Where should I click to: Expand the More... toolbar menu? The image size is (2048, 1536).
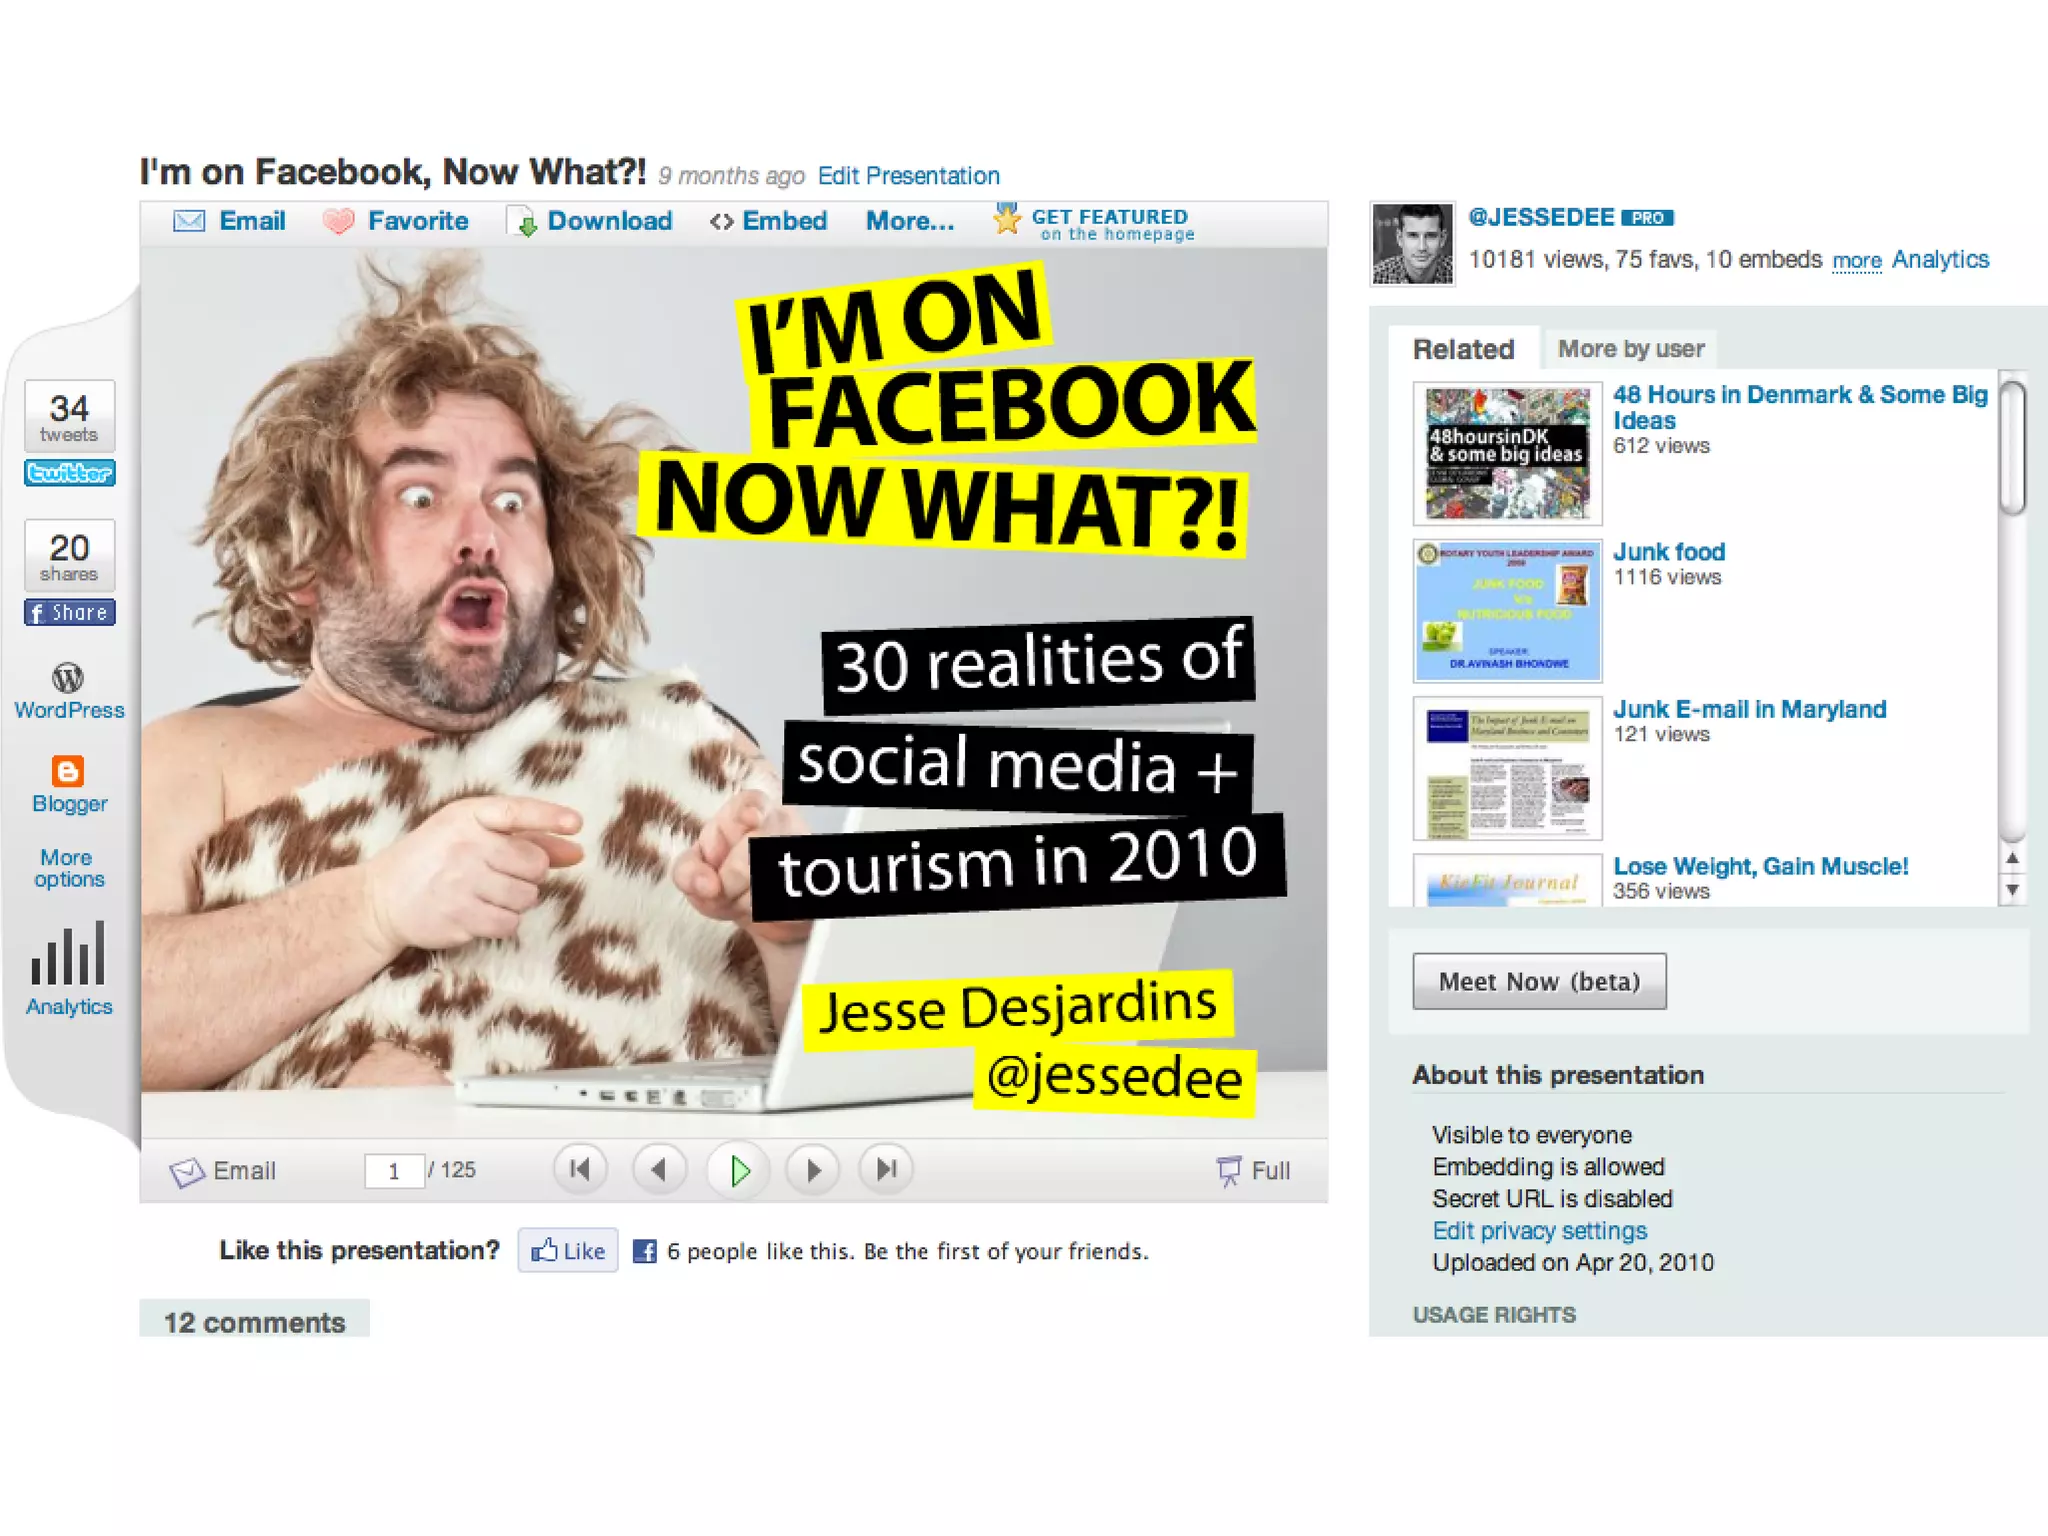click(910, 221)
